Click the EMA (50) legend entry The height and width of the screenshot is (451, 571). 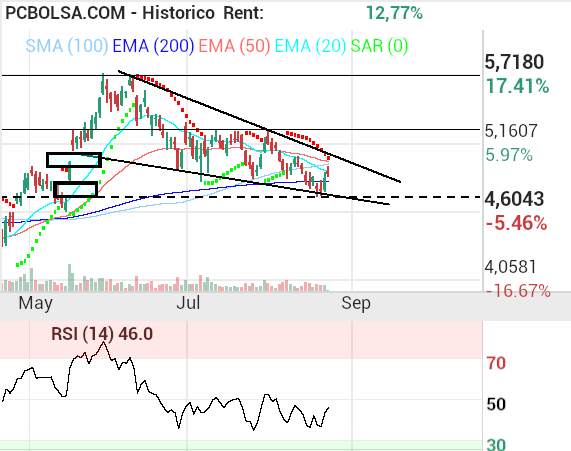(234, 46)
